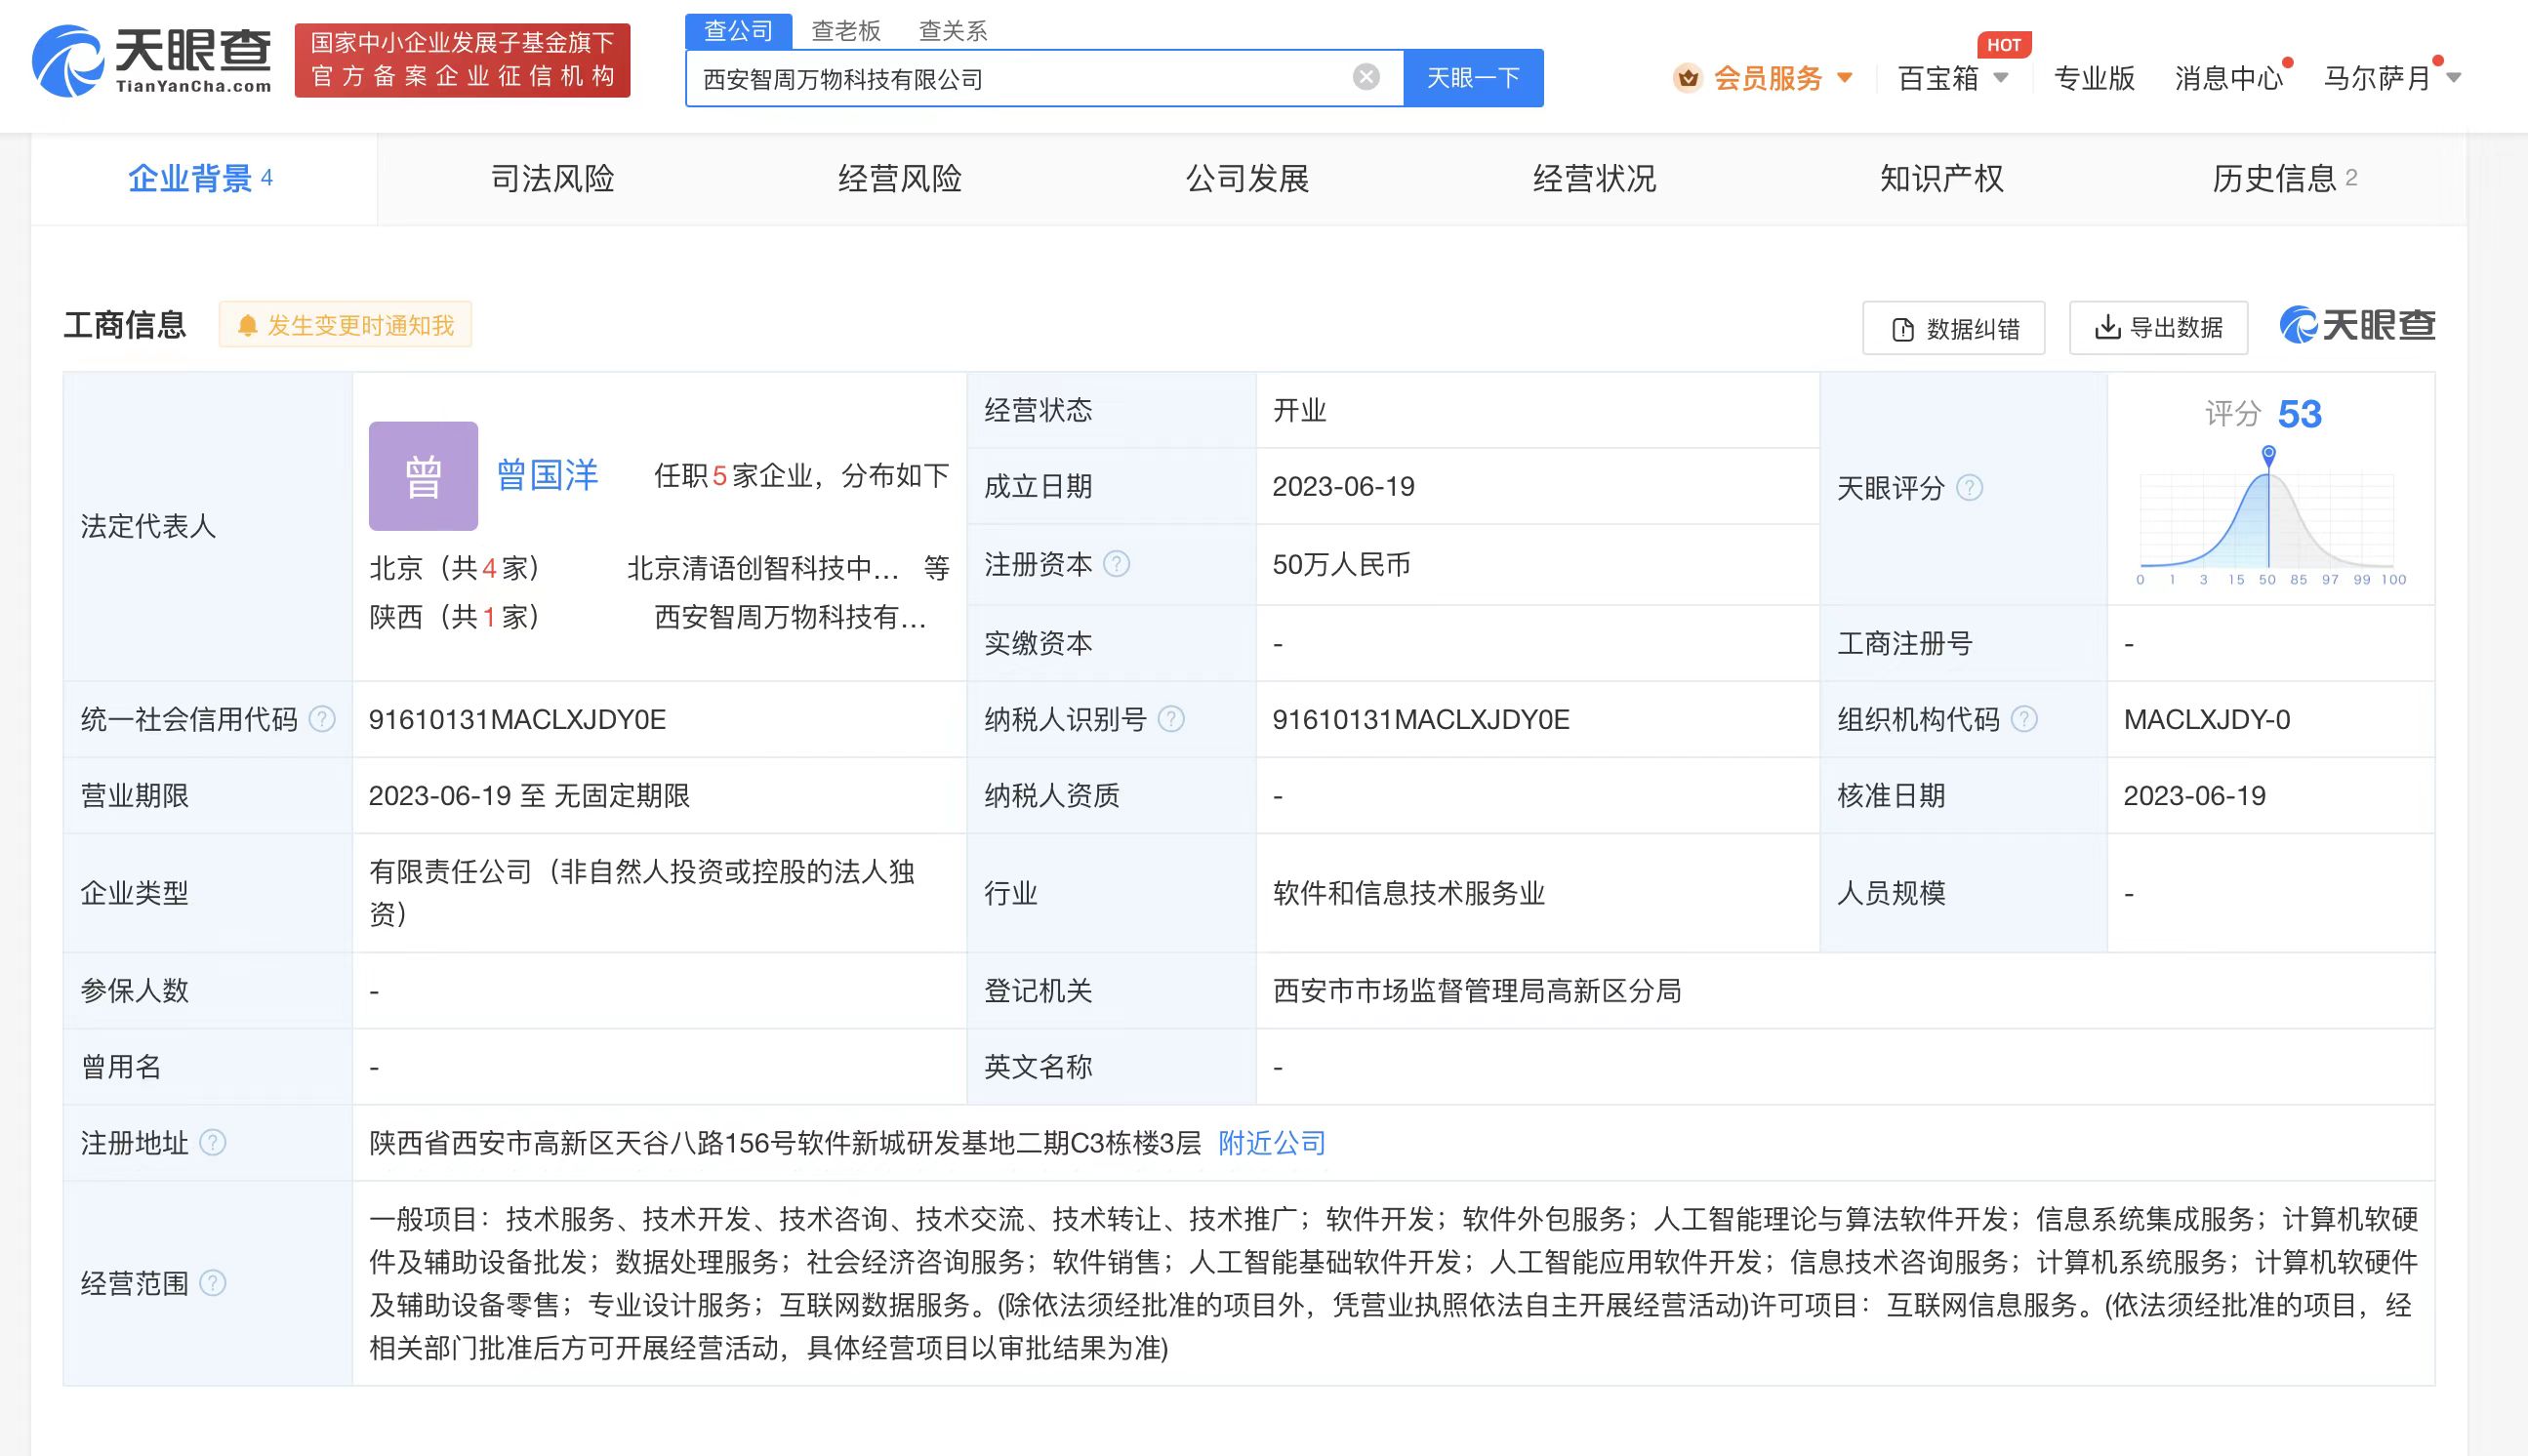The width and height of the screenshot is (2528, 1456).
Task: Open the 专业版 link
Action: (x=2094, y=78)
